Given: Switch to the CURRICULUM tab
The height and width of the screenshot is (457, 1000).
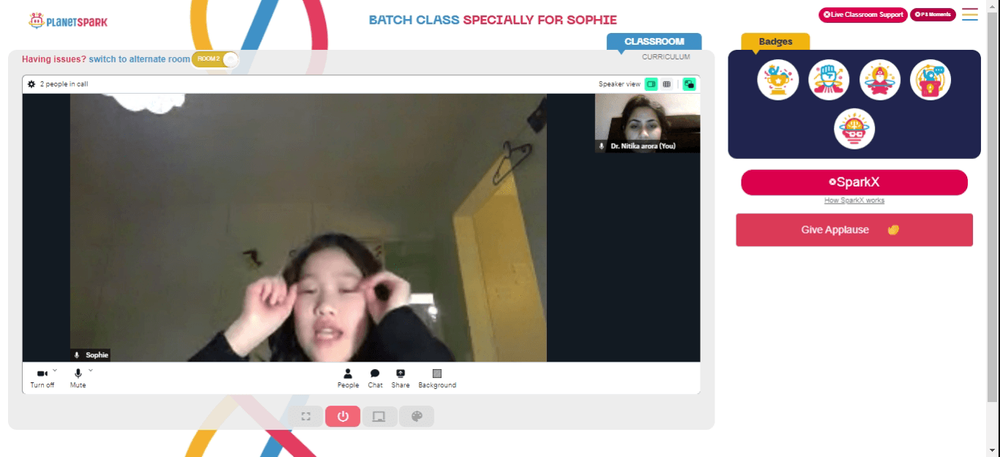Looking at the screenshot, I should point(666,57).
